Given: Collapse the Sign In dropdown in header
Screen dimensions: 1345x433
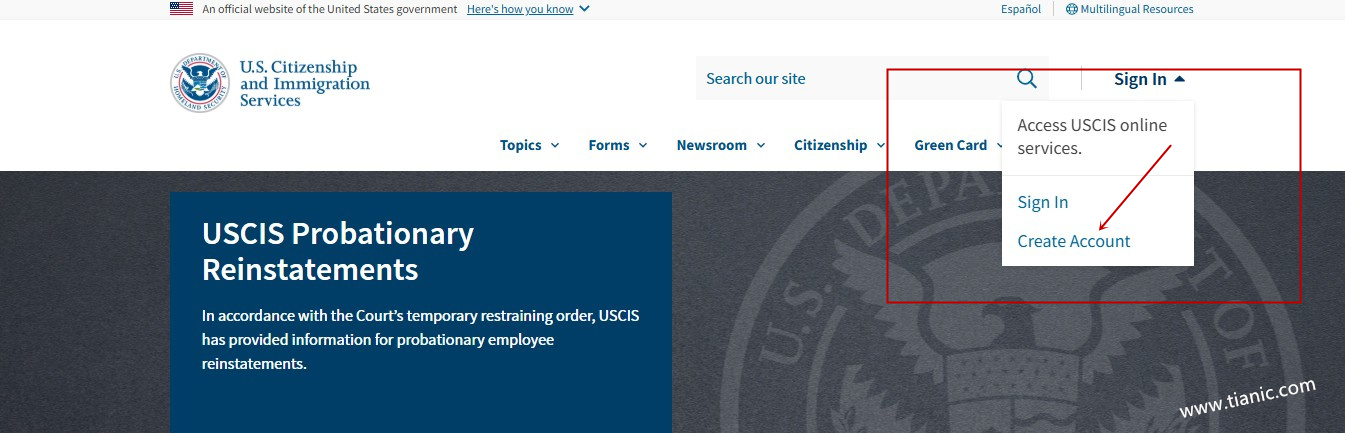Looking at the screenshot, I should click(1150, 79).
